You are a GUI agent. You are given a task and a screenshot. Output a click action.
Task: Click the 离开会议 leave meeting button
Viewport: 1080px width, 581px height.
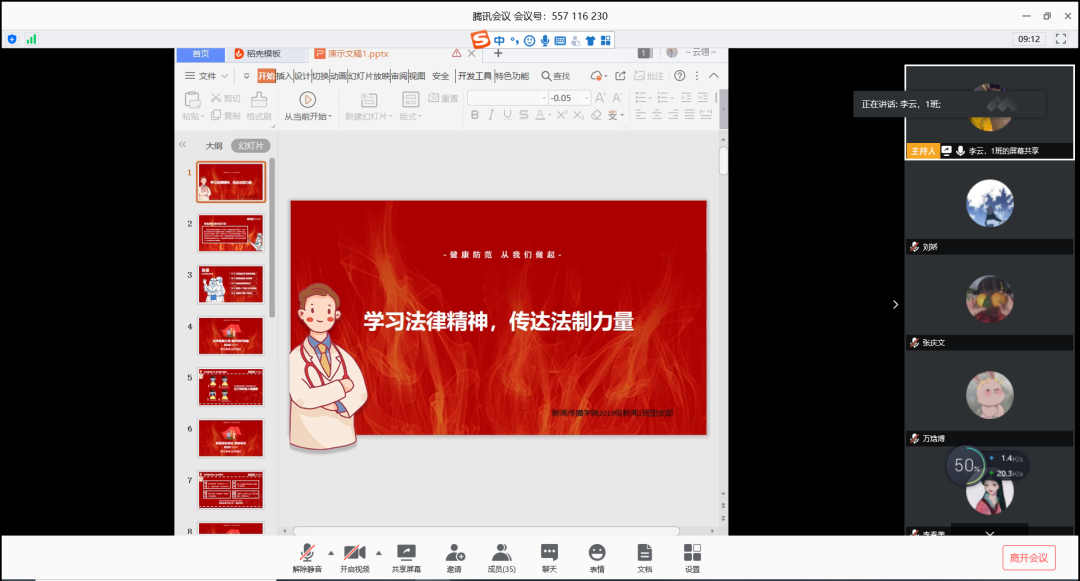[x=1028, y=557]
